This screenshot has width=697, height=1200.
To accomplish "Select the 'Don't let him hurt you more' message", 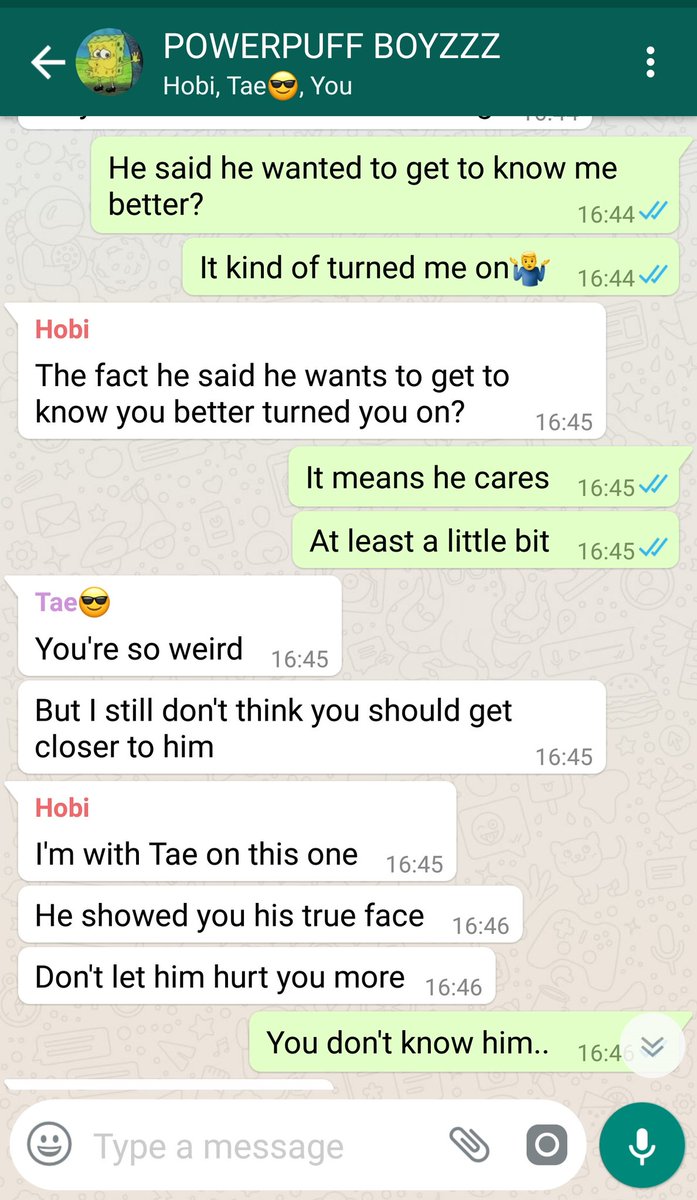I will point(256,977).
